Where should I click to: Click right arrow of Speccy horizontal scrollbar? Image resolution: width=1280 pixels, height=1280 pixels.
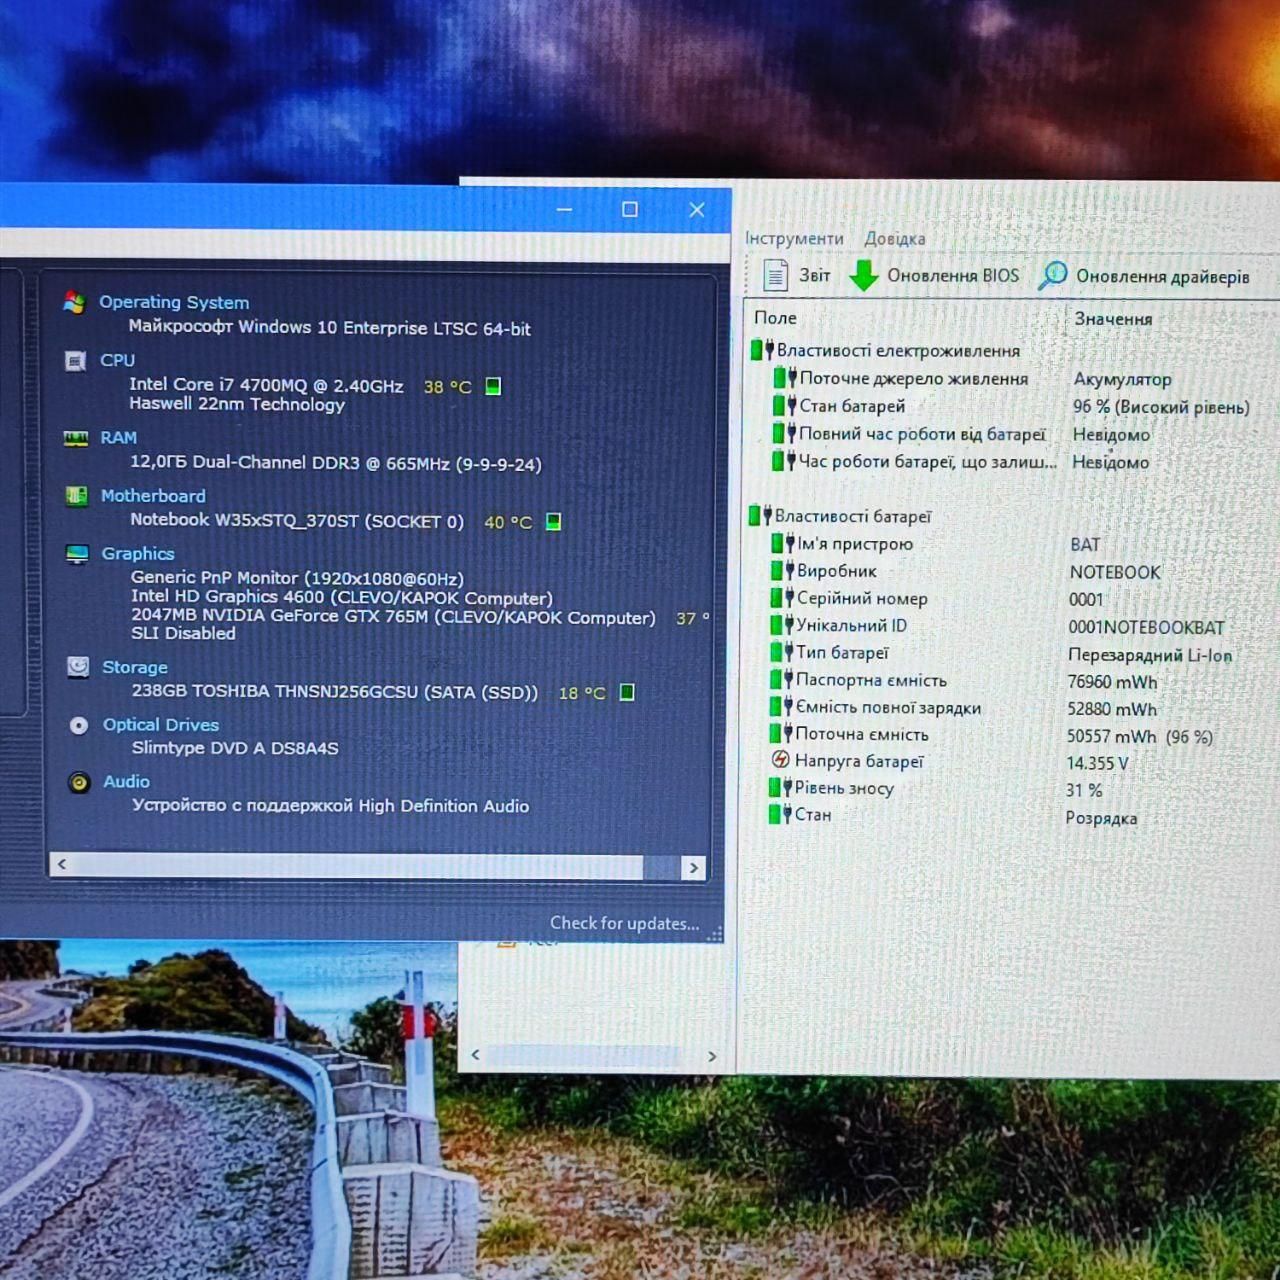point(694,867)
